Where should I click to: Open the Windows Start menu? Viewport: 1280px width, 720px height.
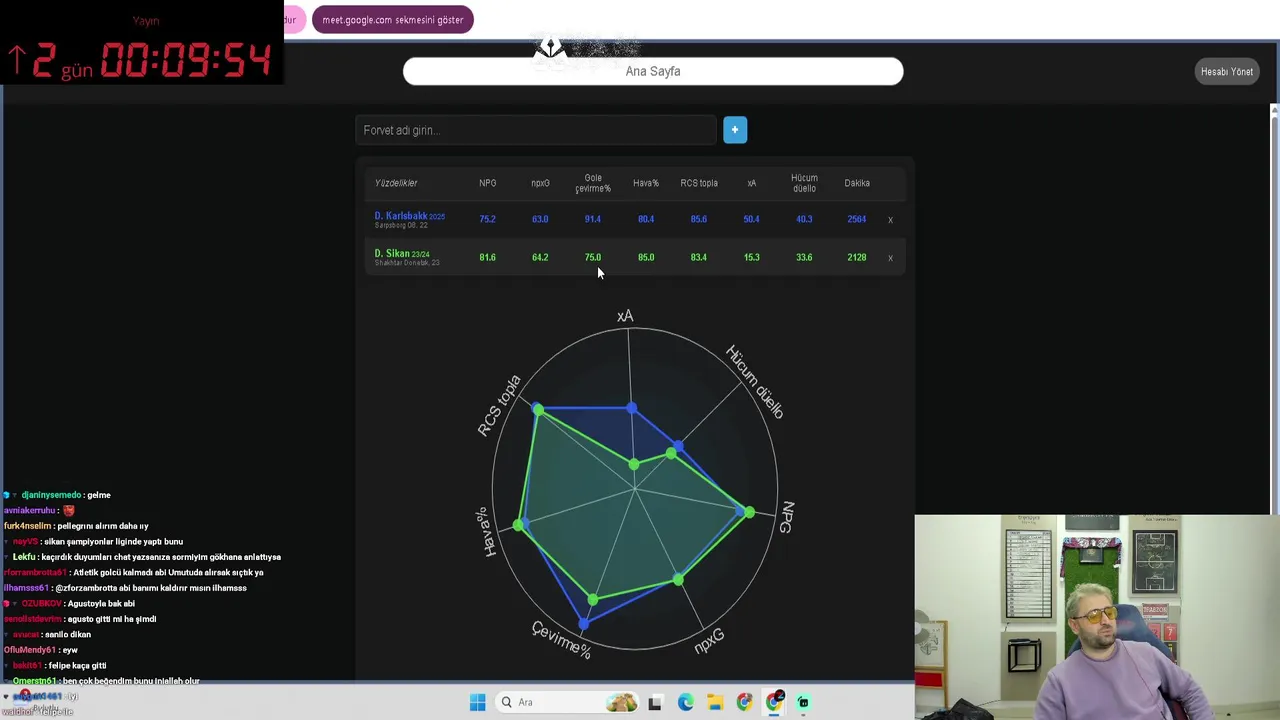(477, 702)
